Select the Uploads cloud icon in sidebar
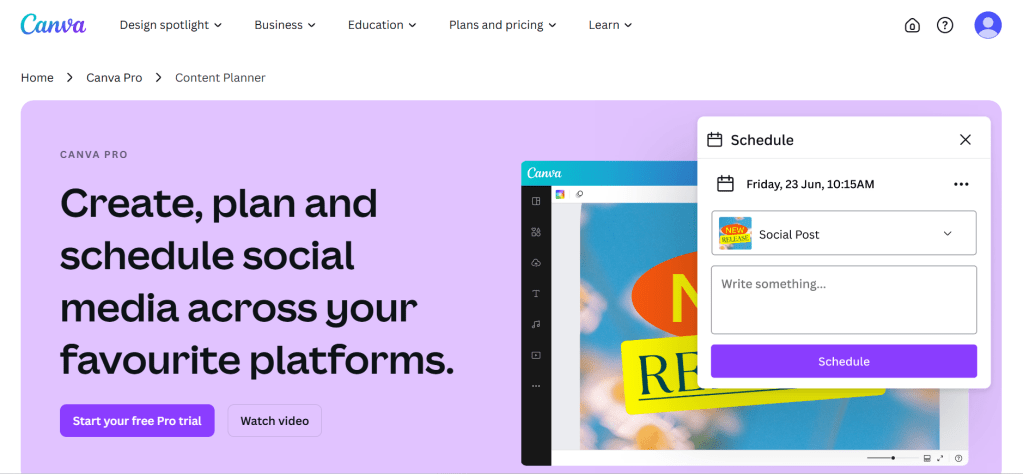Viewport: 1023px width, 474px height. pos(536,263)
